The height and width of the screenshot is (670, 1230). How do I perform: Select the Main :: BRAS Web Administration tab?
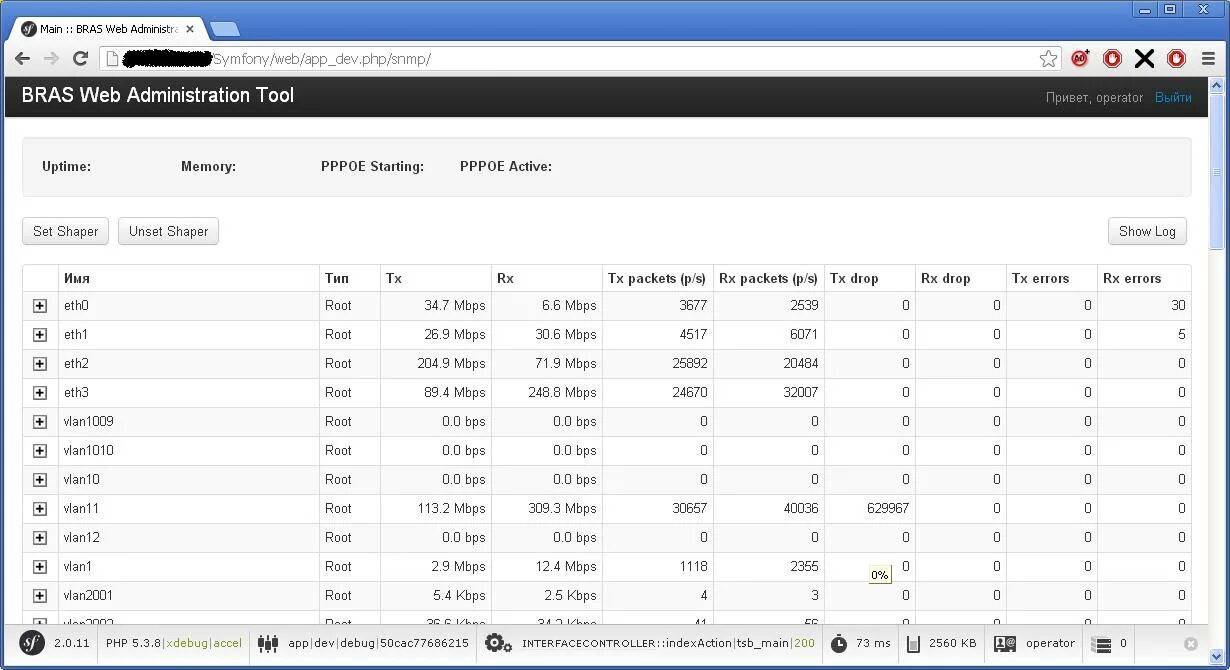108,29
